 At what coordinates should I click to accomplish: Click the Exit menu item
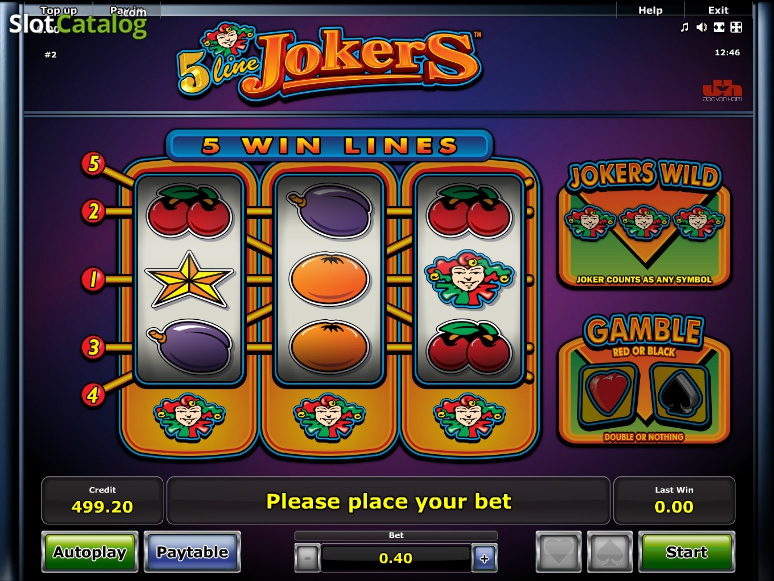[x=718, y=10]
